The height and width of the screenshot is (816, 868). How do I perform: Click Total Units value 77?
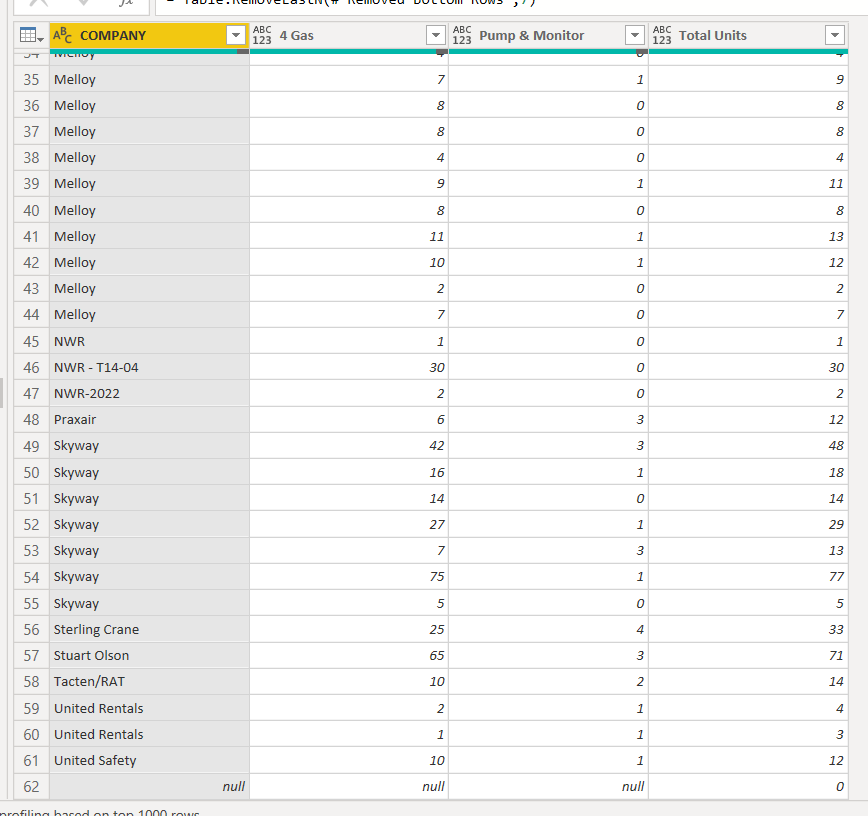pos(748,577)
